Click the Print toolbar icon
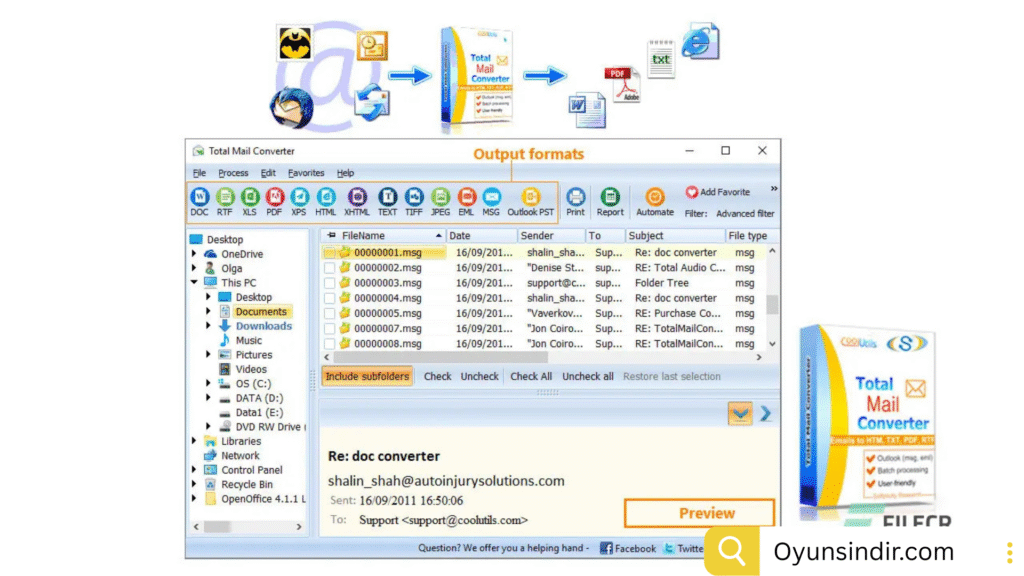This screenshot has width=1024, height=576. click(x=575, y=197)
